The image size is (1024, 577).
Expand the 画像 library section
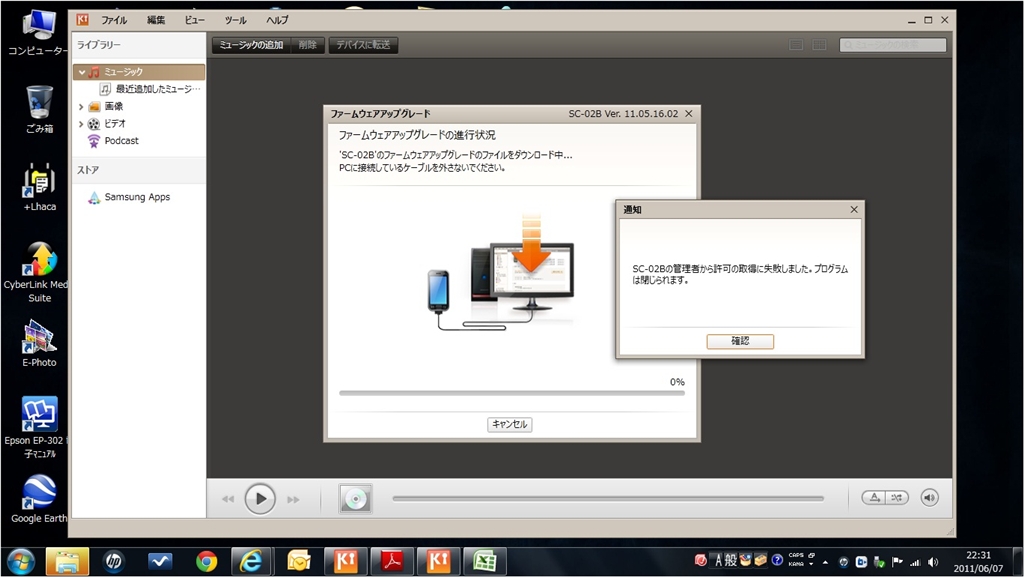point(82,106)
